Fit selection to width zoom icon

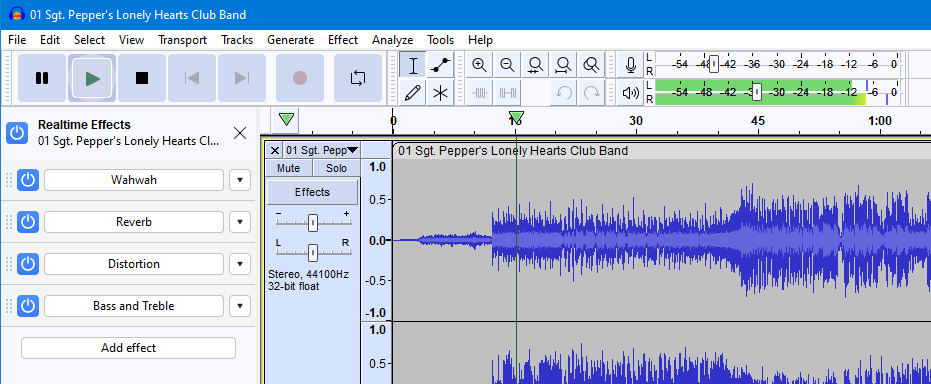click(535, 65)
